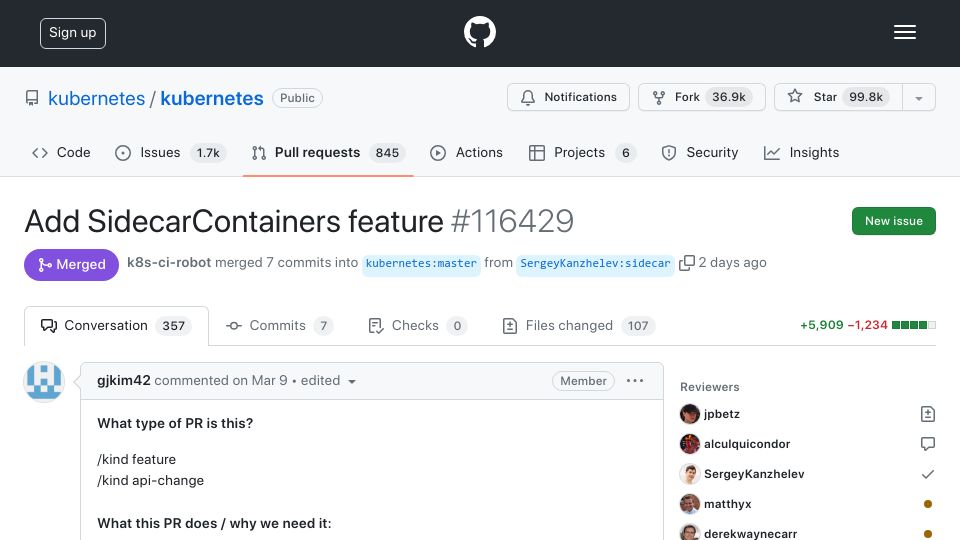Open the Projects tab
This screenshot has height=540, width=960.
[x=582, y=152]
